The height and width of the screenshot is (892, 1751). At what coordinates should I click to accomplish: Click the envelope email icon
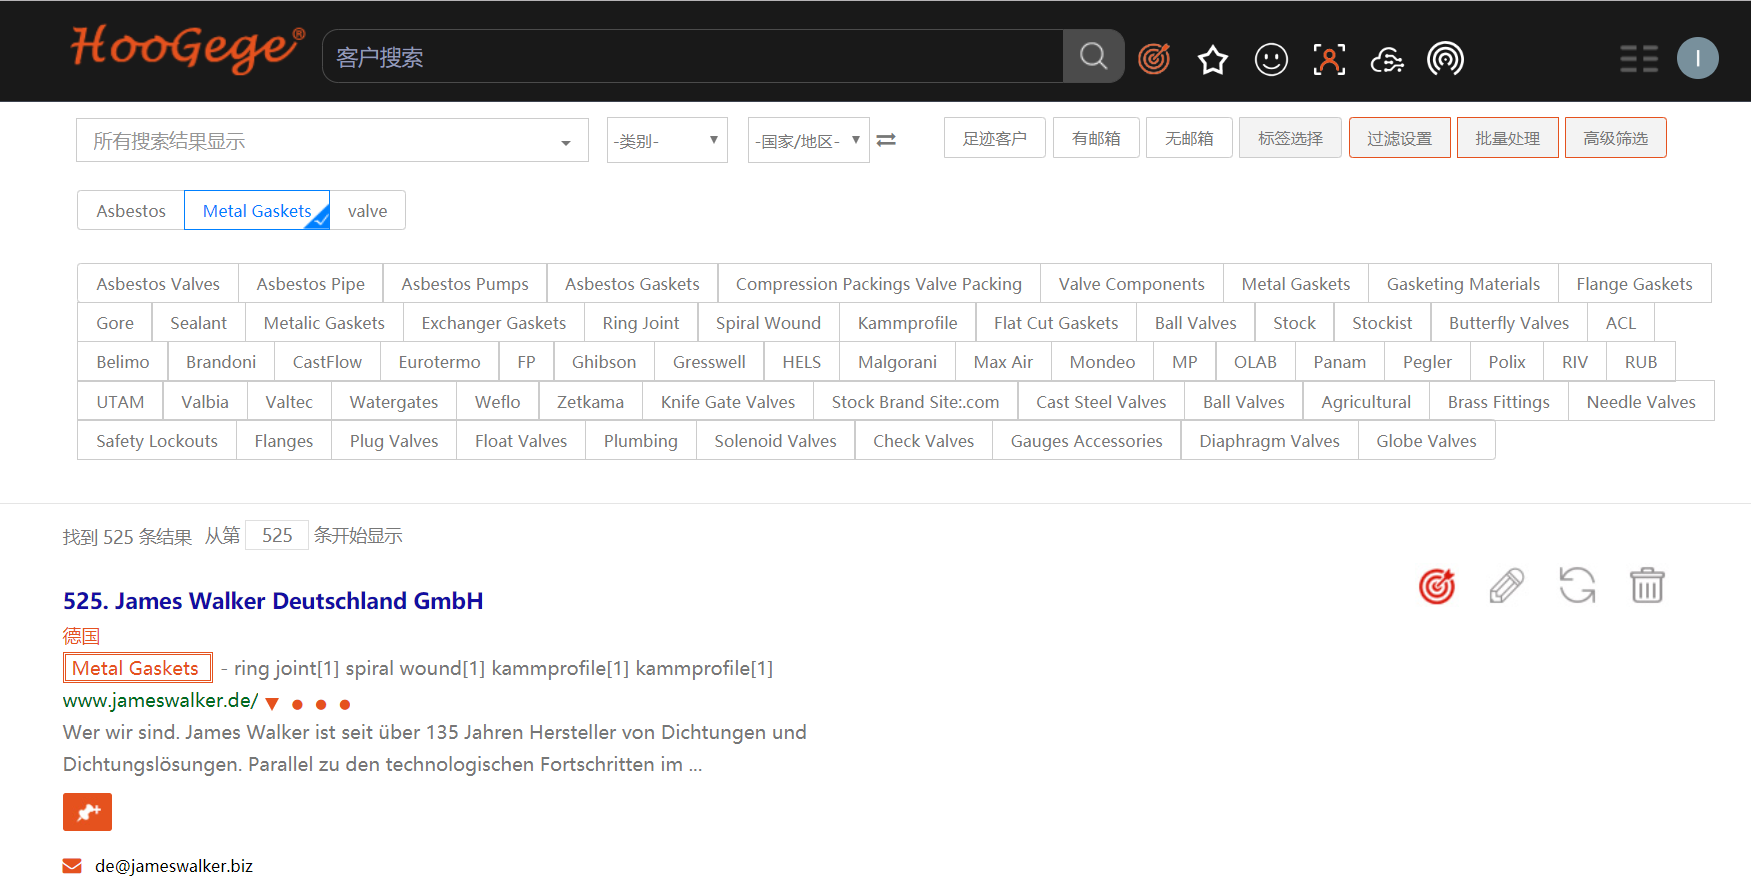click(72, 866)
